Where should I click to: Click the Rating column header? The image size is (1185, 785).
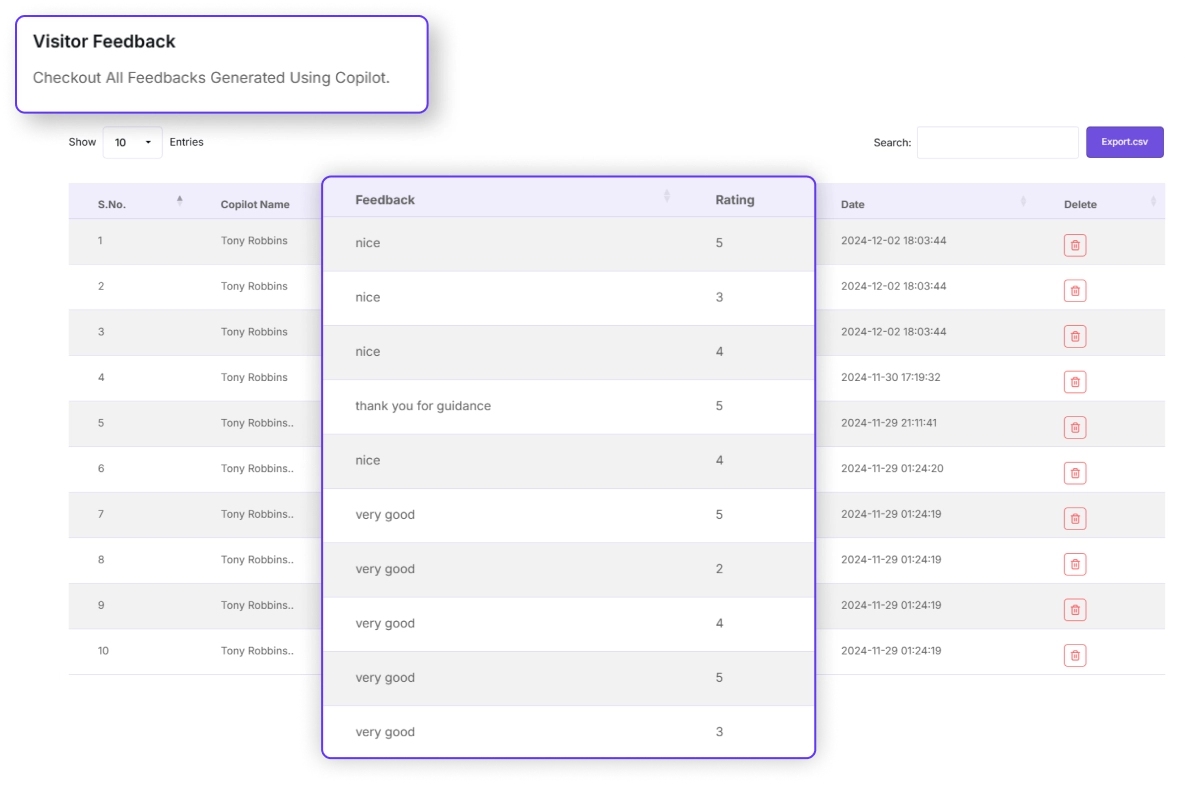coord(735,200)
